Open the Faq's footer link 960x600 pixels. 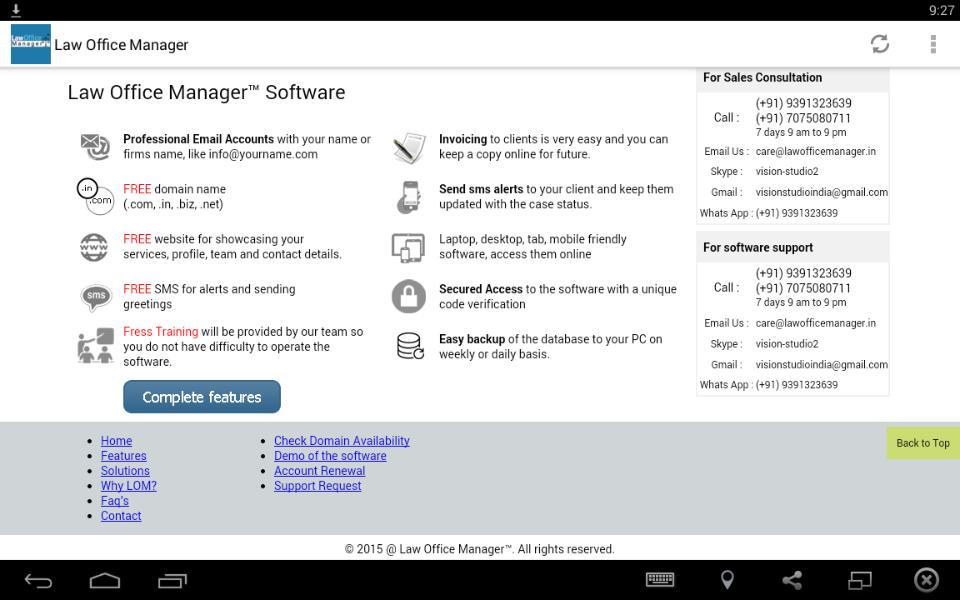click(x=114, y=501)
